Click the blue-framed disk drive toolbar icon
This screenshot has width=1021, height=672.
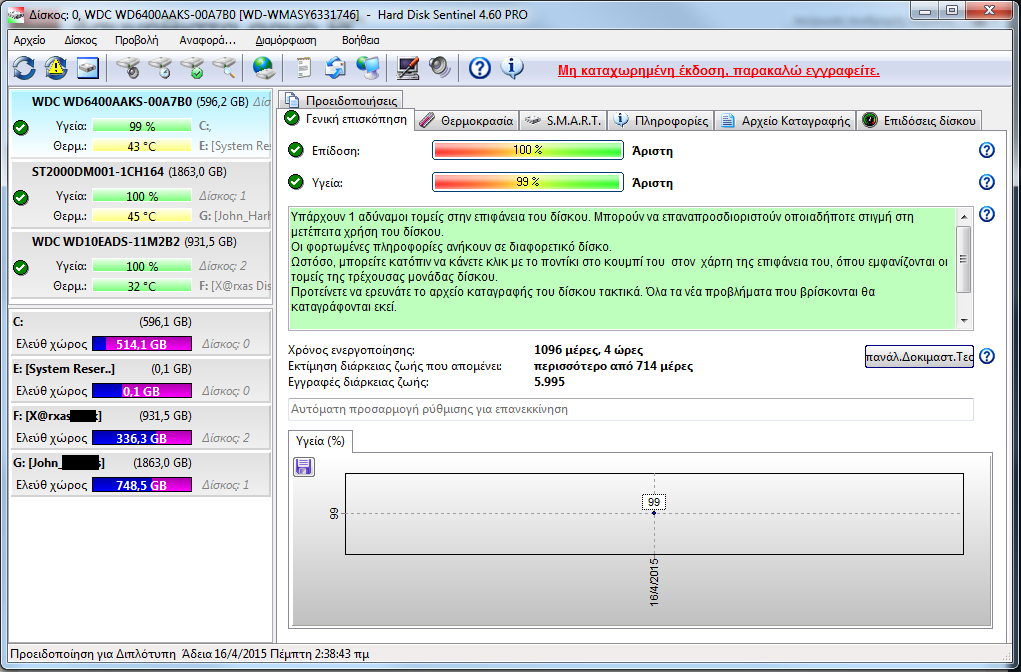tap(88, 68)
